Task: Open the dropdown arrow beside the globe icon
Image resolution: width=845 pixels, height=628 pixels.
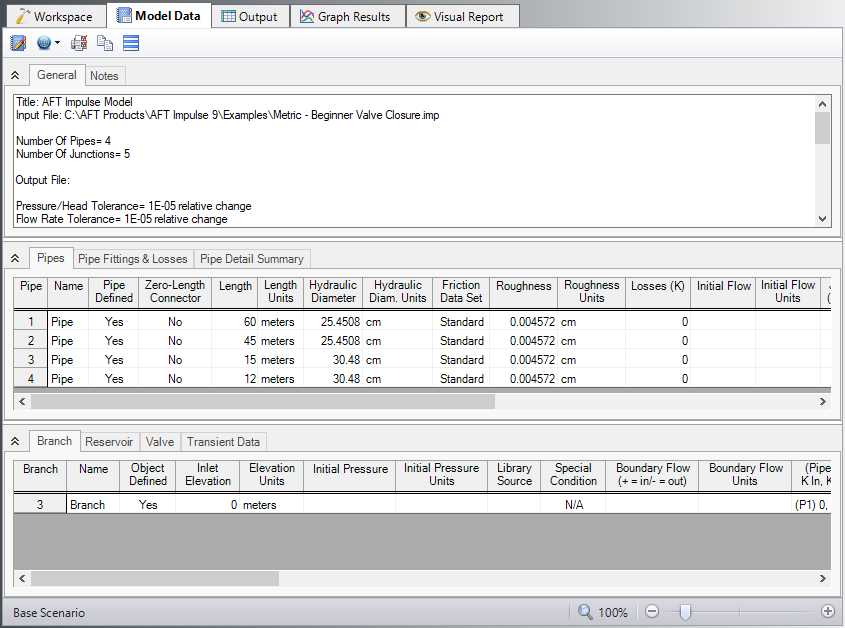Action: 58,43
